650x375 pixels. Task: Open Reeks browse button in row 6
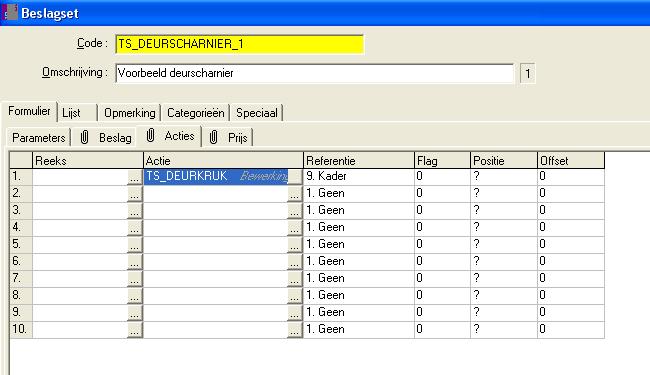coord(134,262)
